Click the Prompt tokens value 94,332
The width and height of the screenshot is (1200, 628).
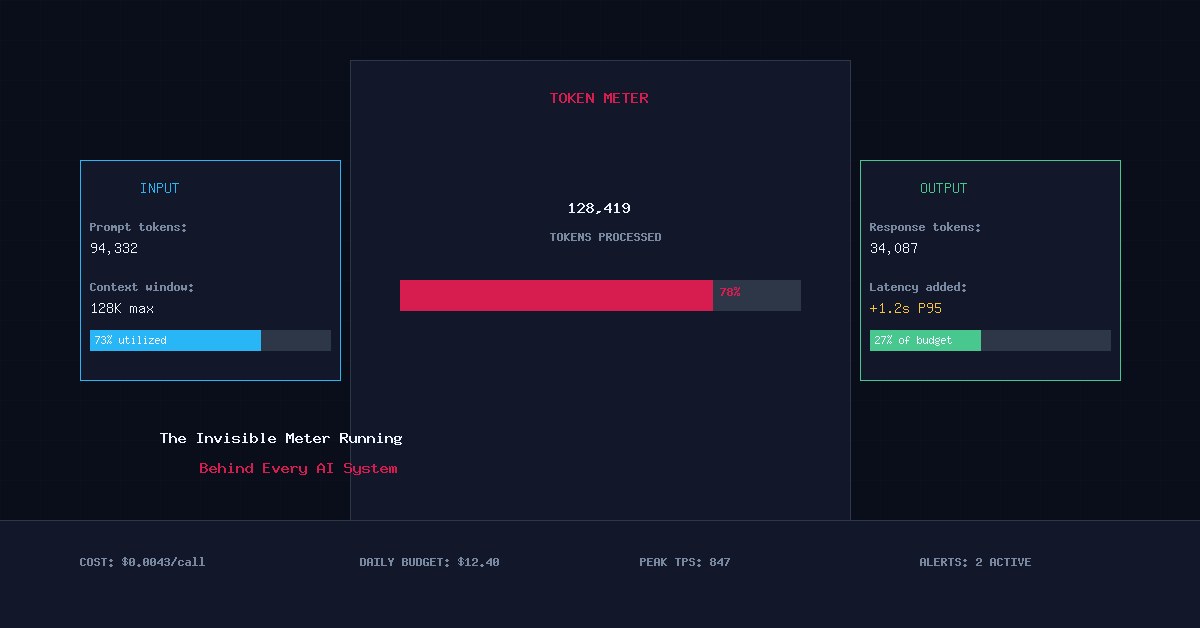pyautogui.click(x=114, y=249)
